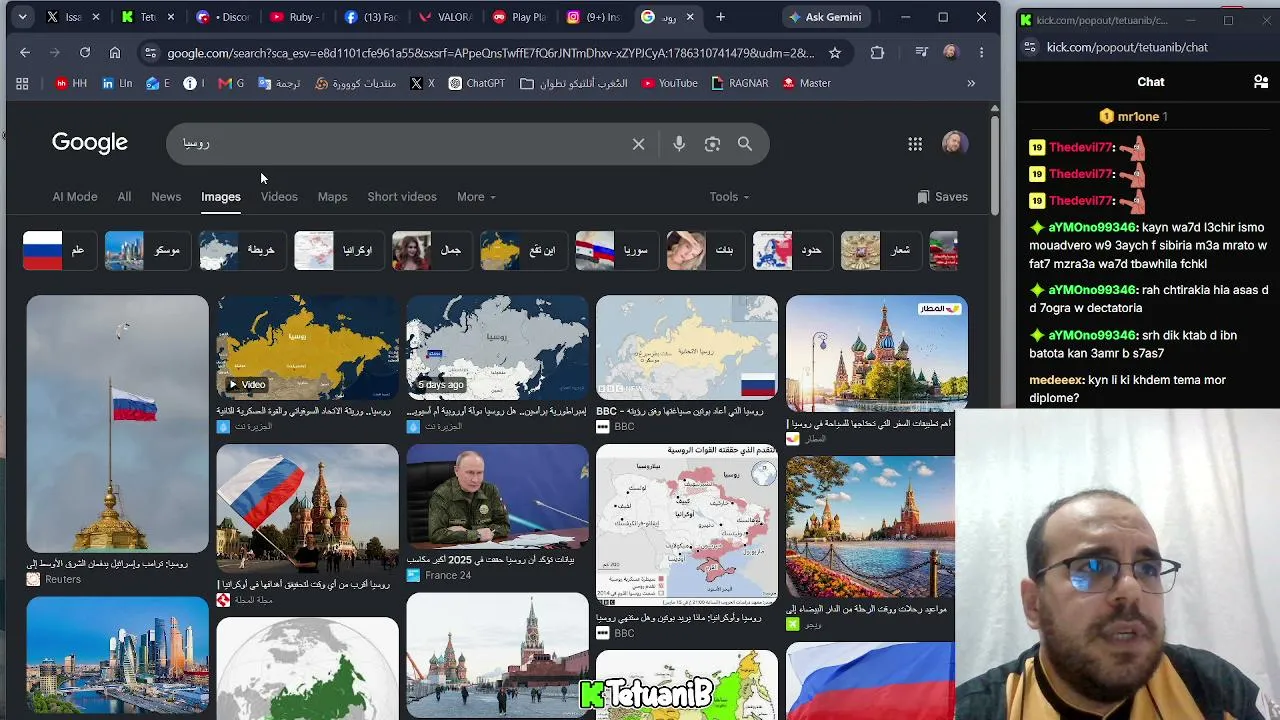Expand the More search categories dropdown

(x=476, y=197)
